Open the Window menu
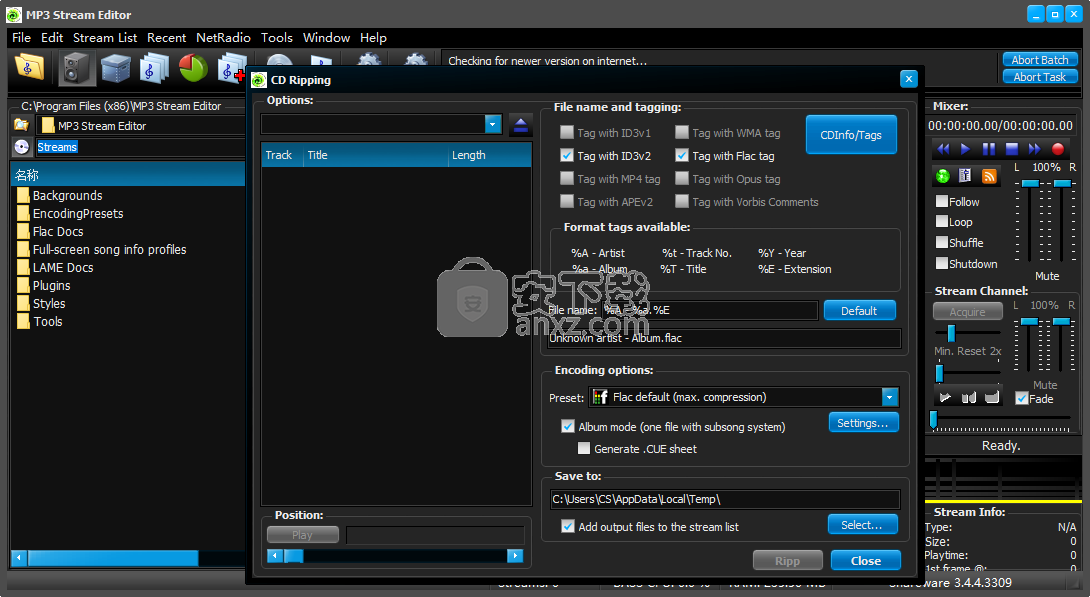1090x597 pixels. pos(326,38)
